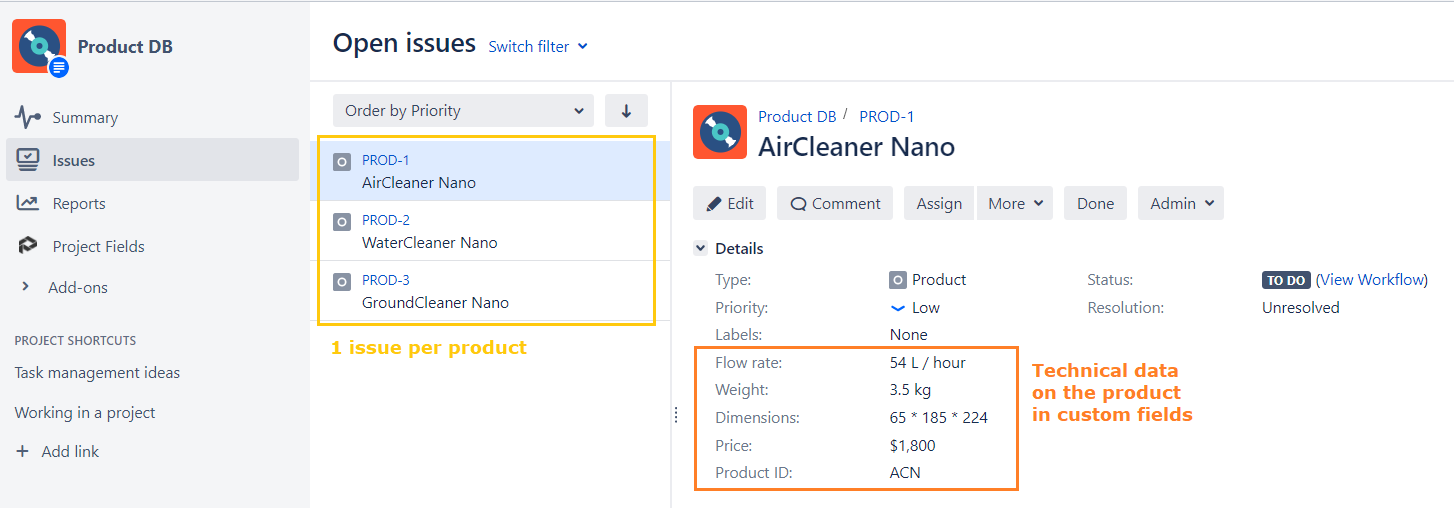Collapse the Details section
Image resolution: width=1454 pixels, height=508 pixels.
pos(700,248)
